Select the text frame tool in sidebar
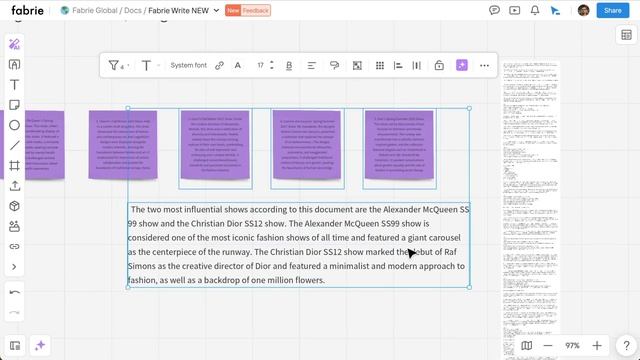 (x=14, y=64)
